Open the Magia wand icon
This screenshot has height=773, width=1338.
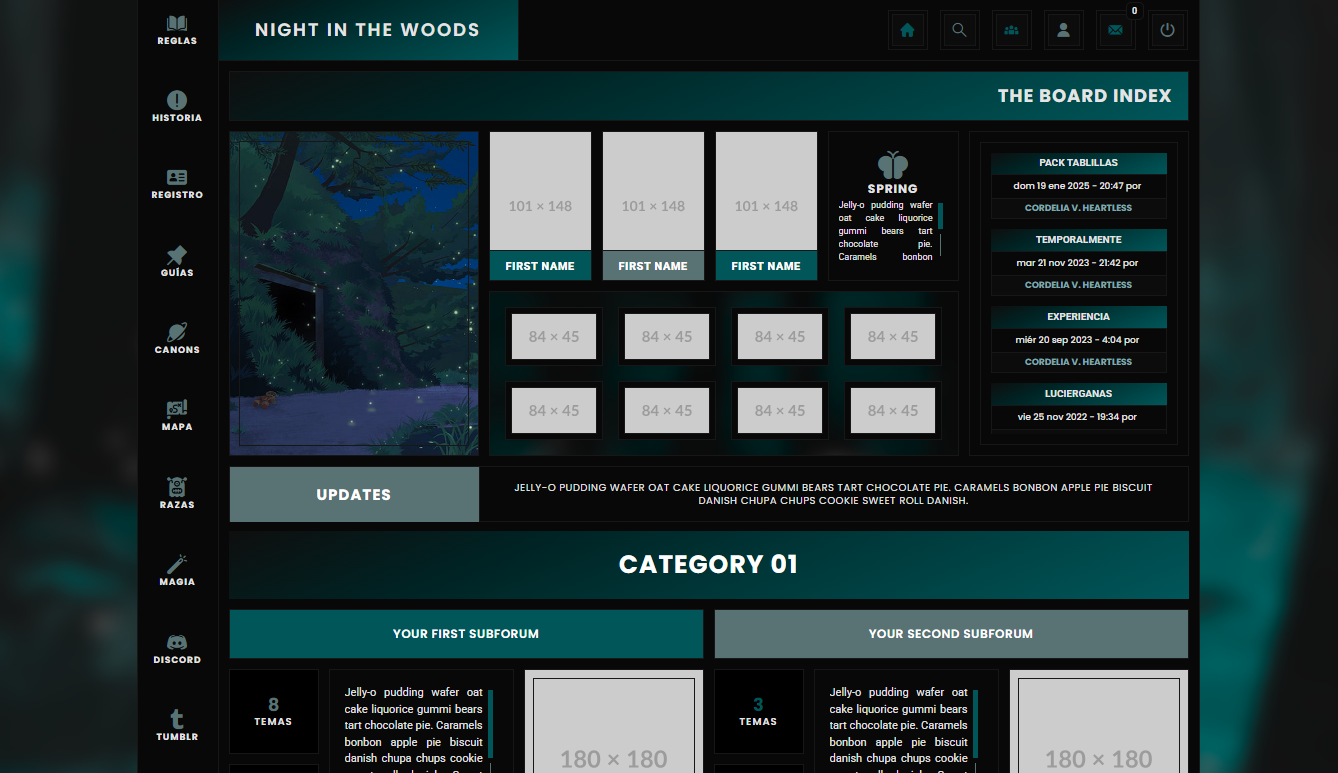click(x=177, y=564)
